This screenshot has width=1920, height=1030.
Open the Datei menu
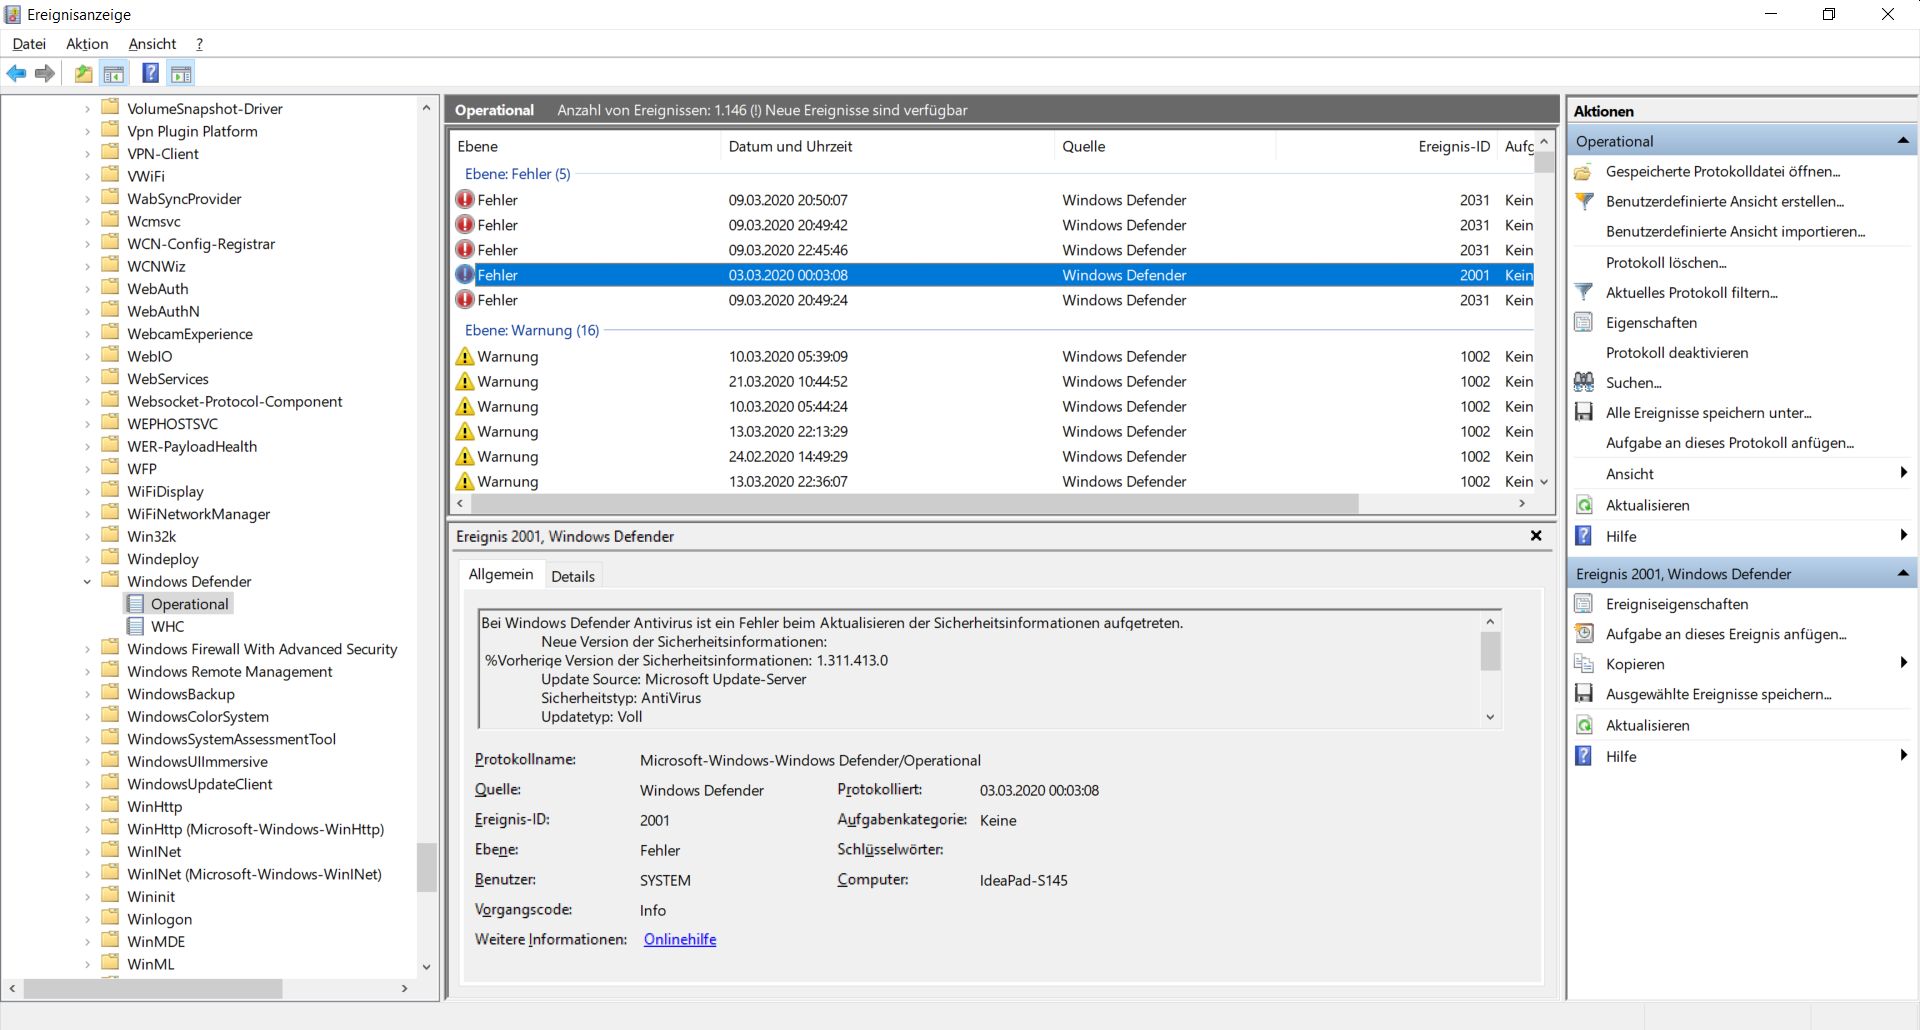tap(29, 44)
